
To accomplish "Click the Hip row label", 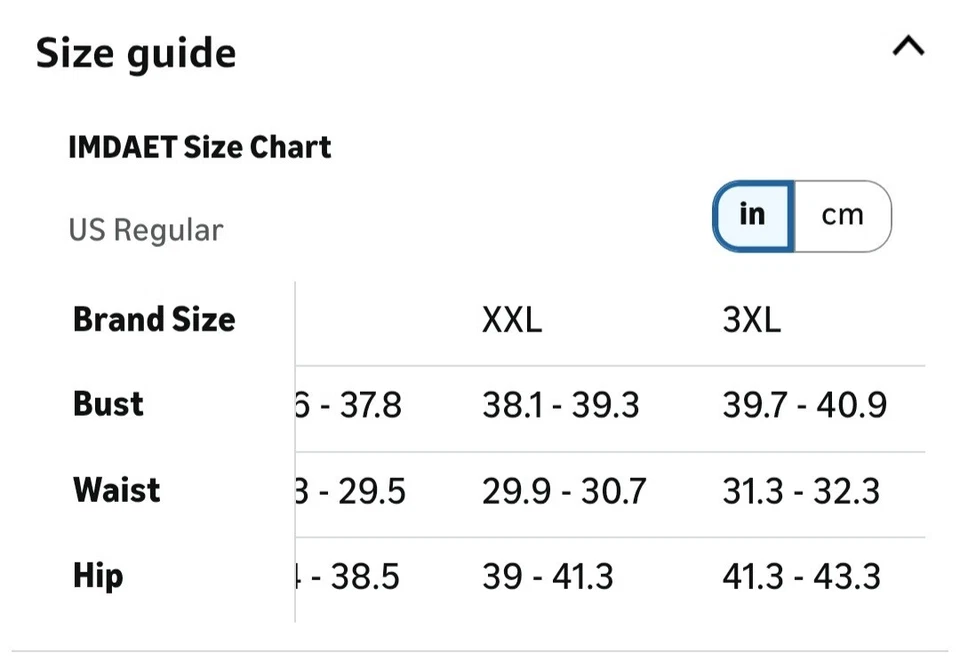I will 98,577.
